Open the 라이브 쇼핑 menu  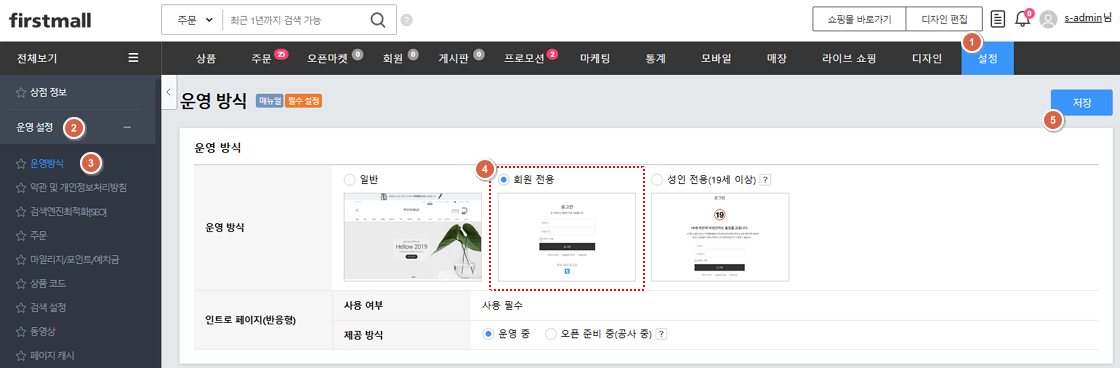coord(849,59)
